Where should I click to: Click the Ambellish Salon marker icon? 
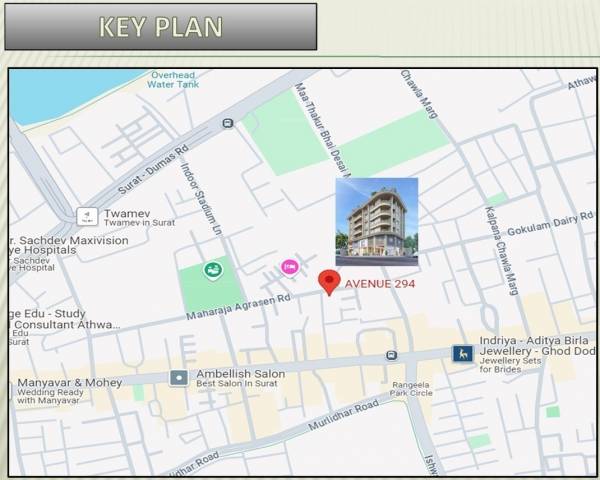(179, 378)
